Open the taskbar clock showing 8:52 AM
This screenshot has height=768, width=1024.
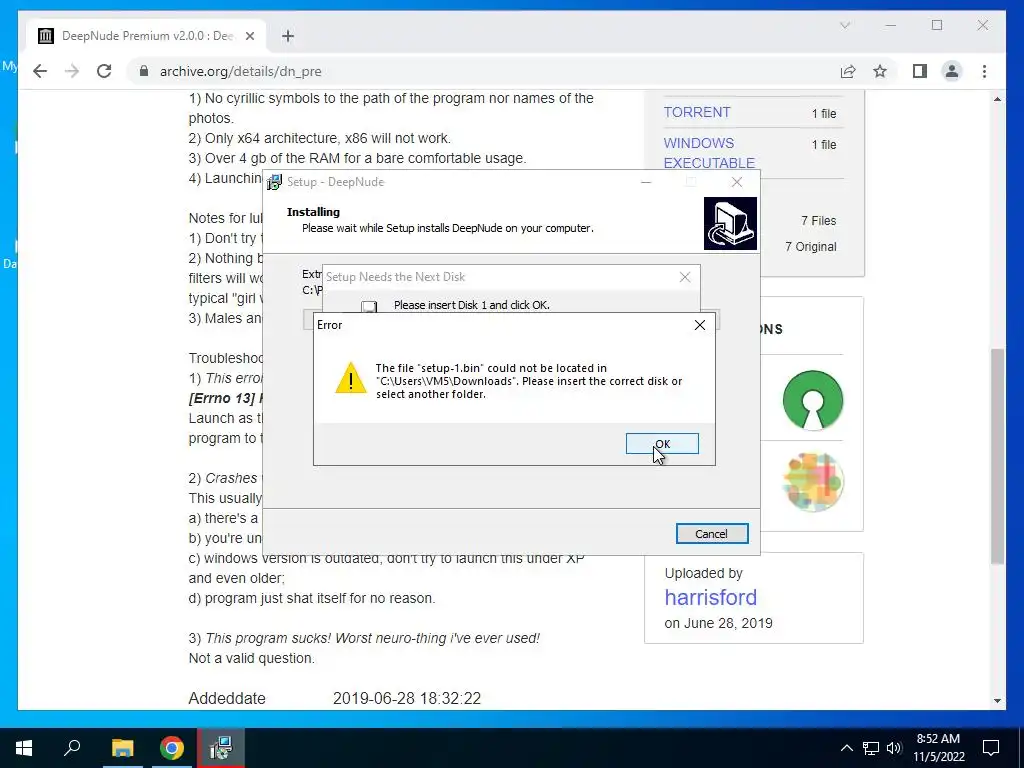click(x=938, y=748)
